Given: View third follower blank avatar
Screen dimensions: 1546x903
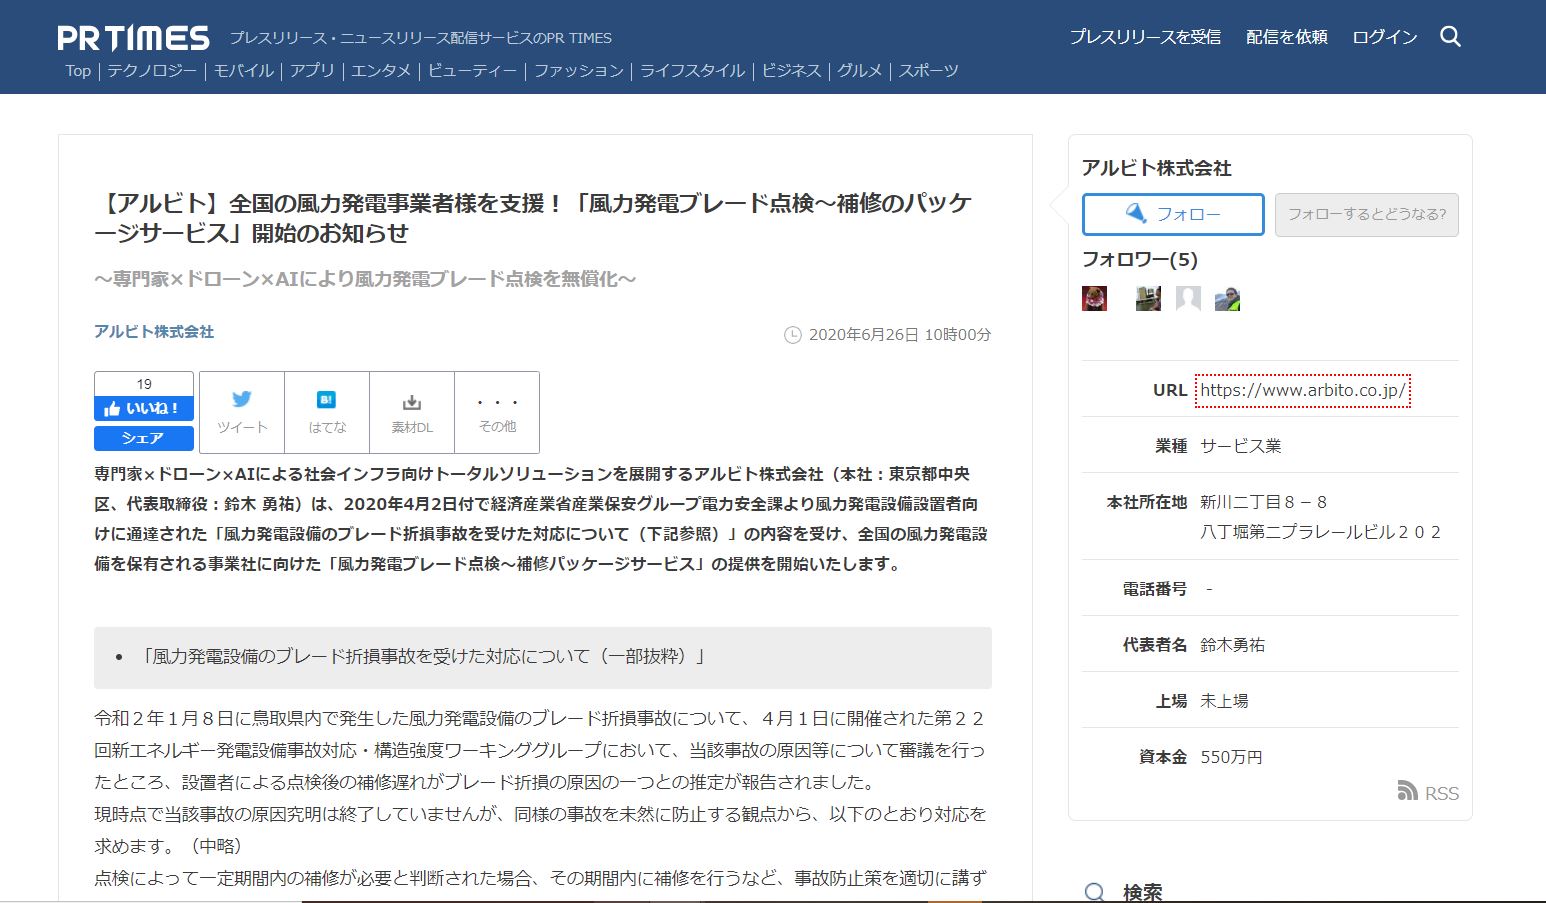Looking at the screenshot, I should pos(1188,298).
